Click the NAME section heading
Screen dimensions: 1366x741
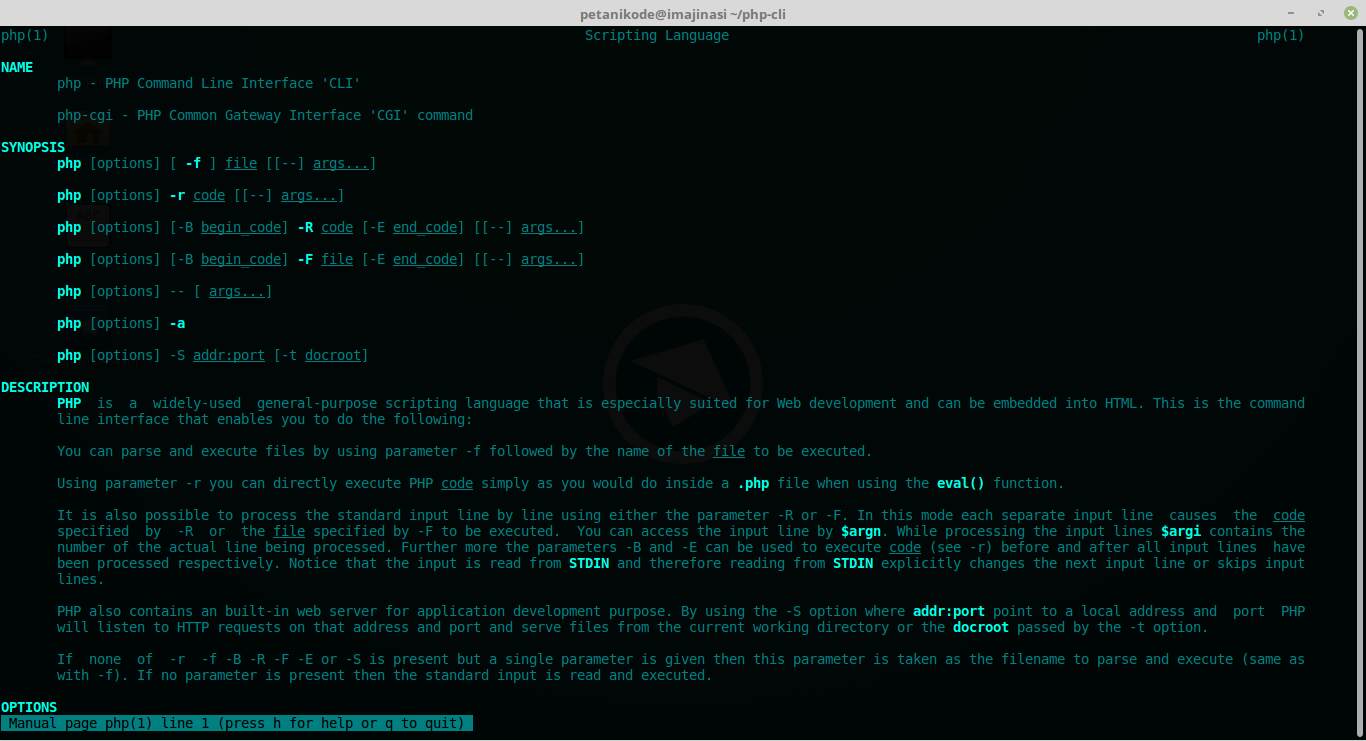[17, 67]
